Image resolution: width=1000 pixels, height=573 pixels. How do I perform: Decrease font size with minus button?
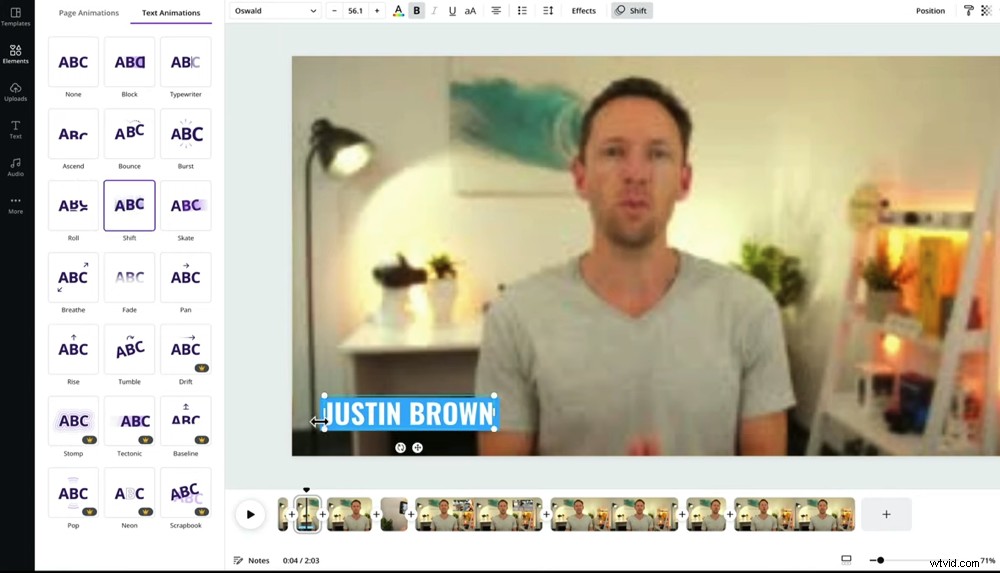coord(334,11)
